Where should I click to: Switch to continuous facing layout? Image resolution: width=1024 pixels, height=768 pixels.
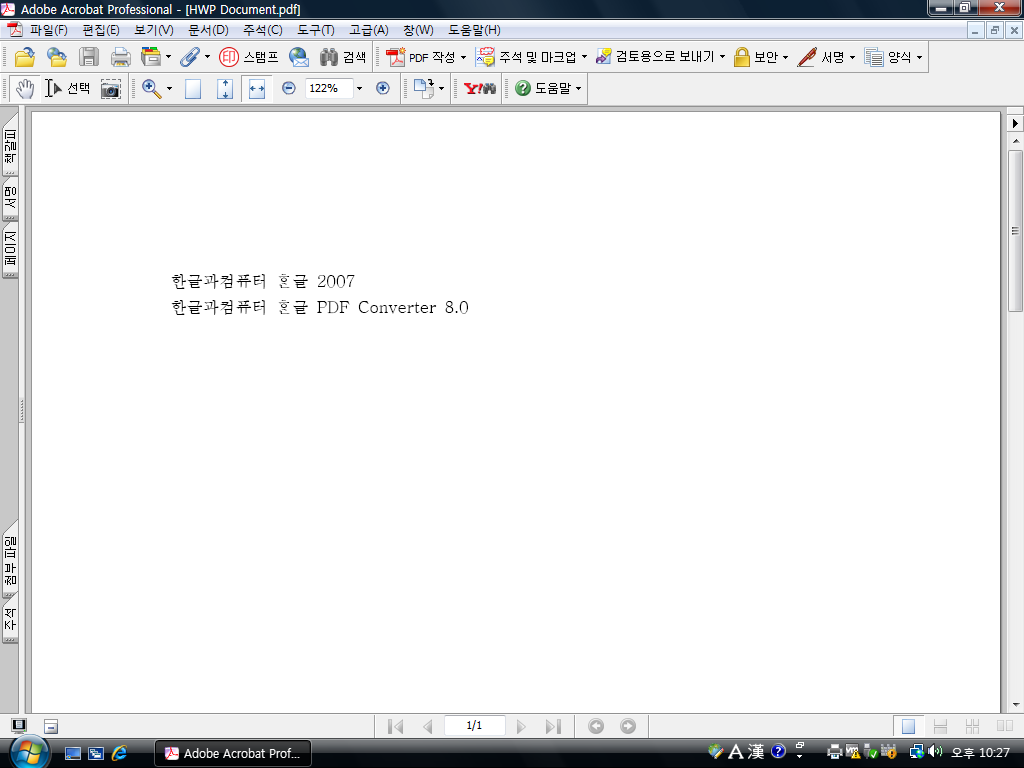click(x=972, y=726)
